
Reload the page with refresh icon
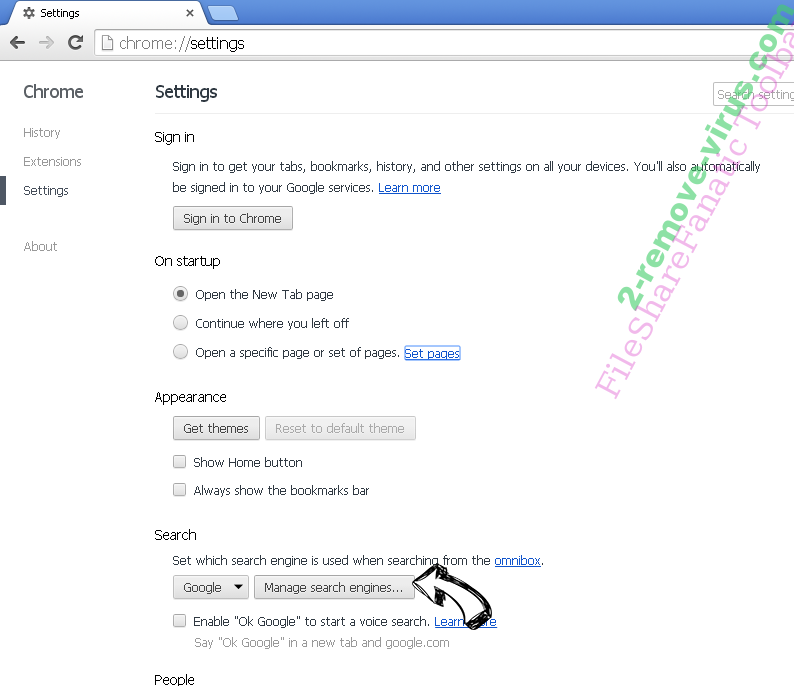[75, 43]
